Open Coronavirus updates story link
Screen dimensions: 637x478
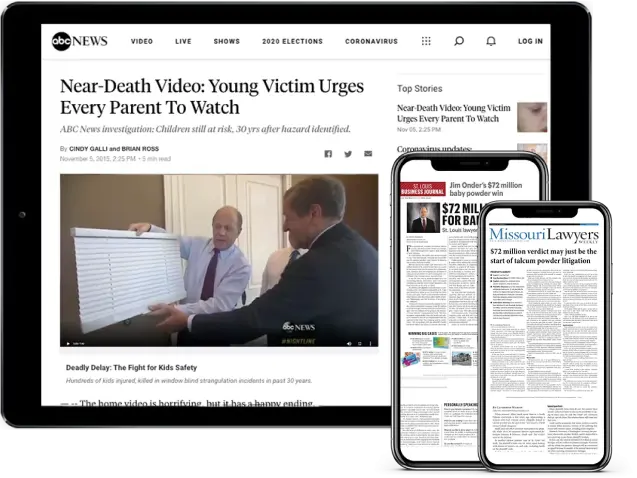pyautogui.click(x=434, y=149)
